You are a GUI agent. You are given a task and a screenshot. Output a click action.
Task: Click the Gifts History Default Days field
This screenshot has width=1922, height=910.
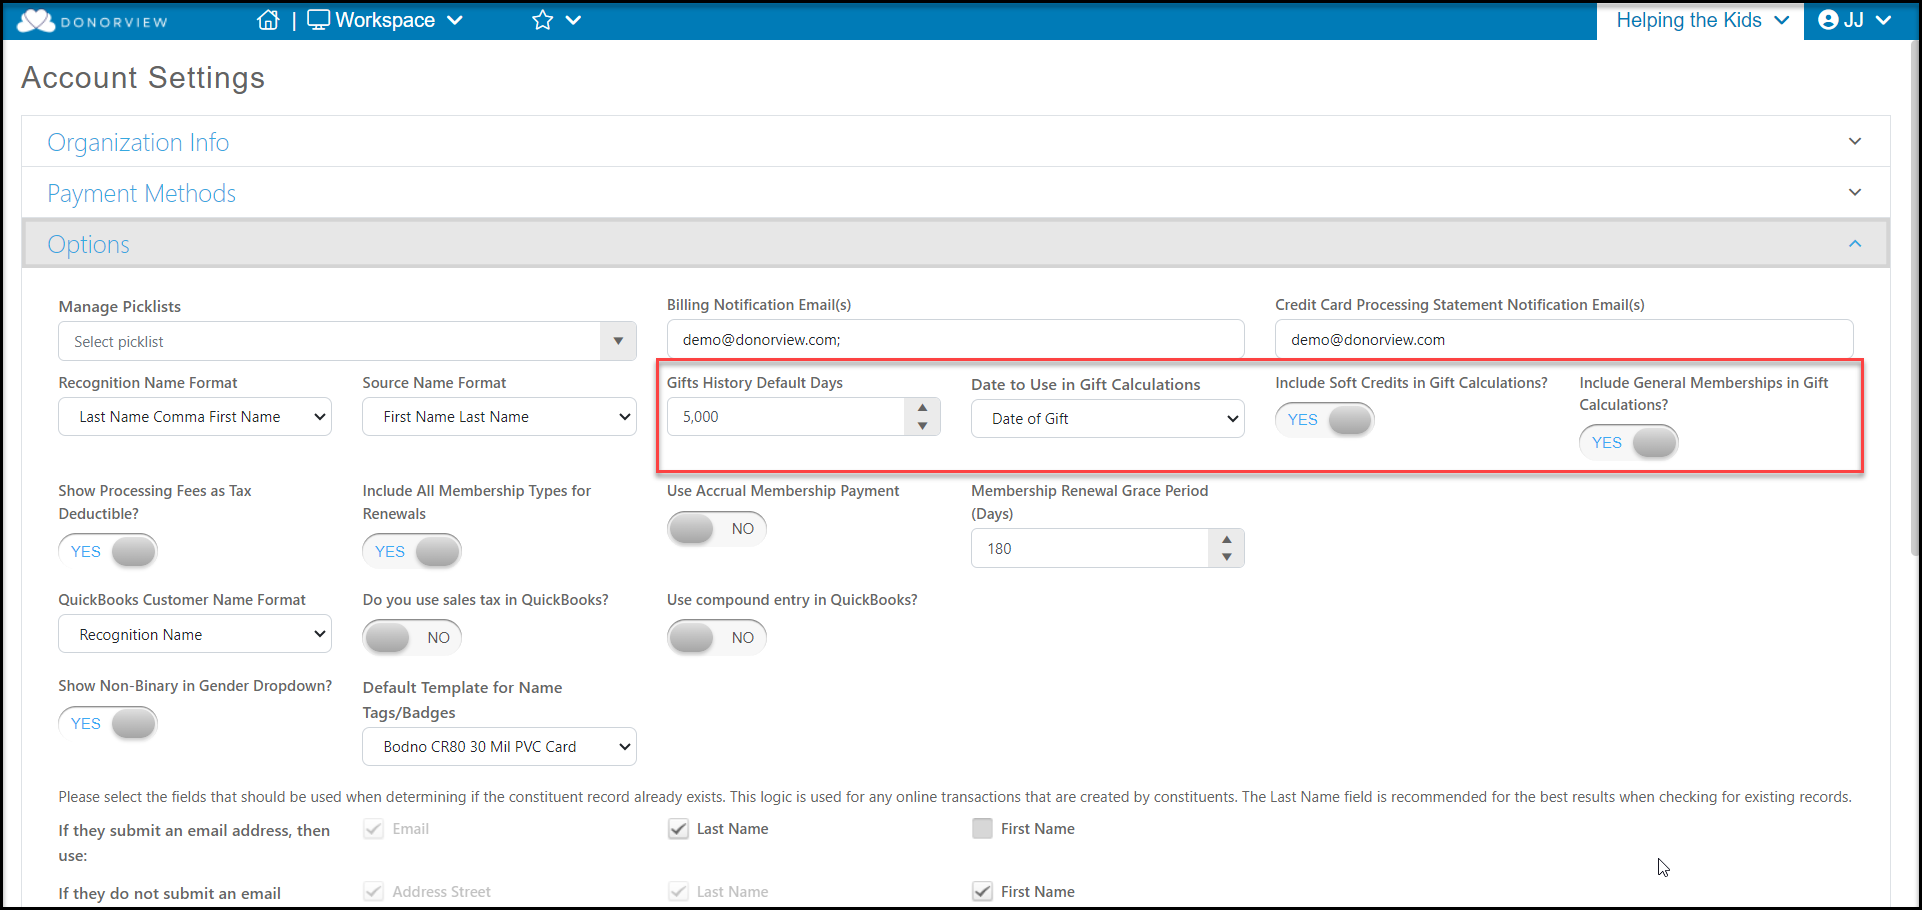tap(786, 417)
